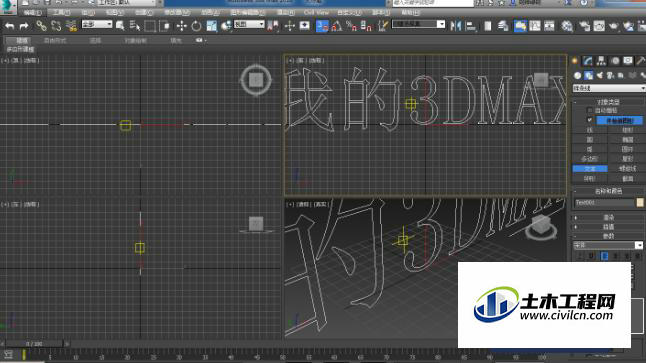Viewport: 646px width, 363px height.
Task: Toggle the 3D Snaps button
Action: [322, 26]
